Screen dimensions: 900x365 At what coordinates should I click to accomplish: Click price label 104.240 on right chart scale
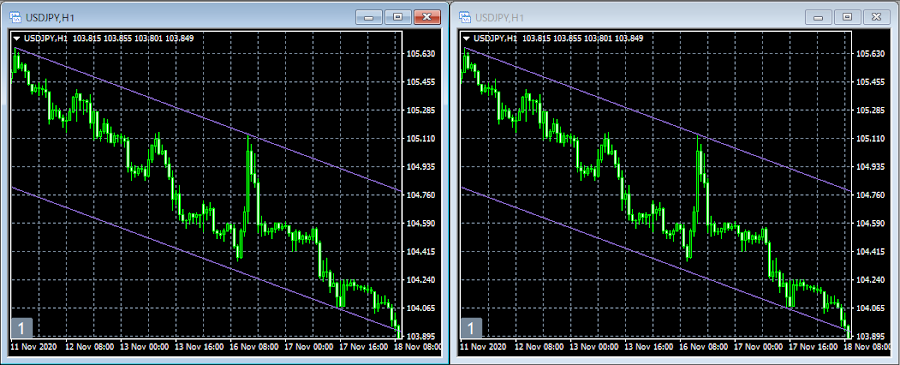click(x=870, y=280)
